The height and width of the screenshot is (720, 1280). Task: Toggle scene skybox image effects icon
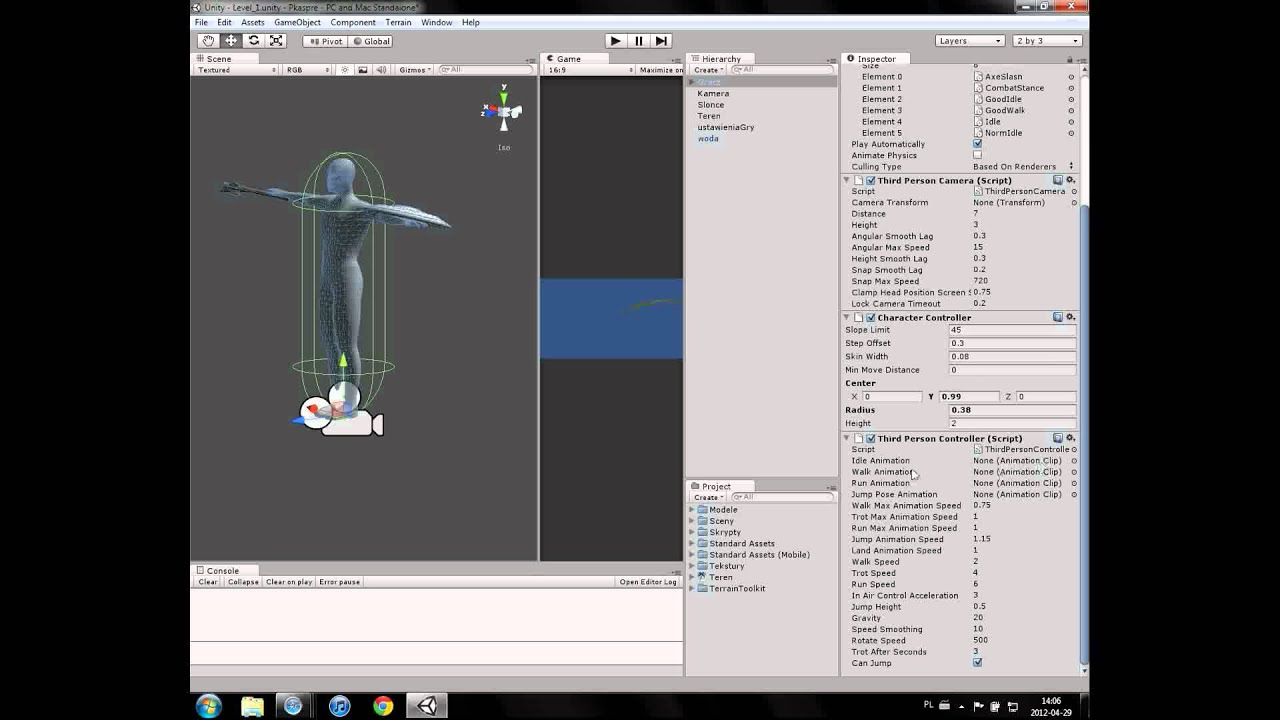363,70
